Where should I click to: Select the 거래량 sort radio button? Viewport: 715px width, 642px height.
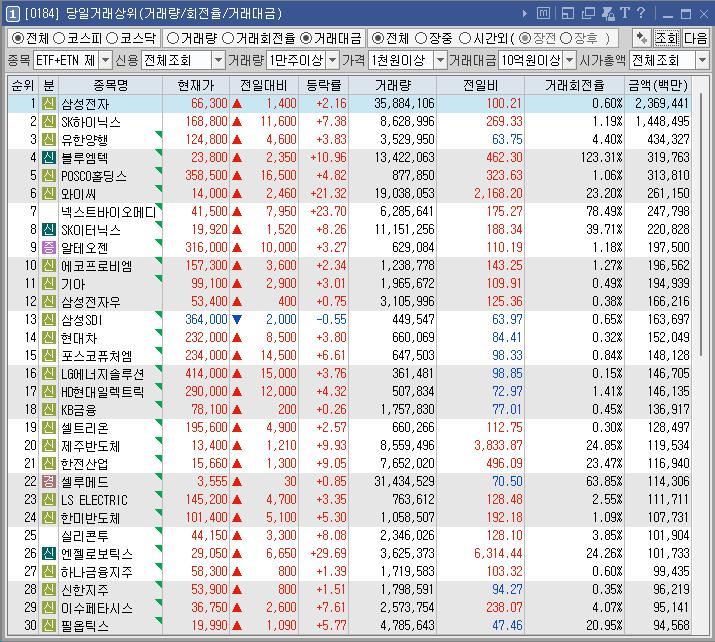point(172,38)
